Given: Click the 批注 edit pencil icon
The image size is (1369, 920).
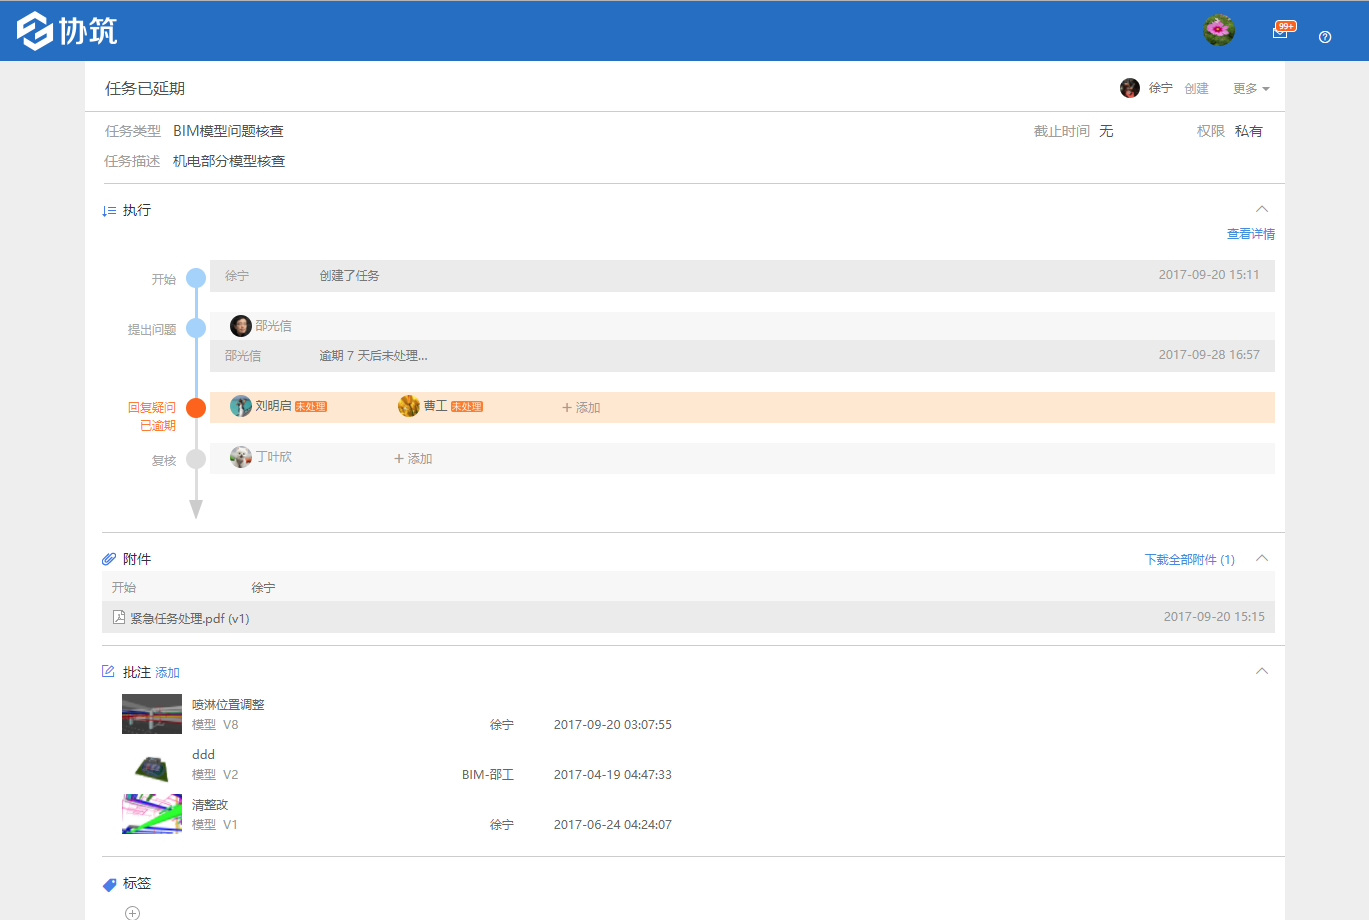Looking at the screenshot, I should [x=108, y=671].
